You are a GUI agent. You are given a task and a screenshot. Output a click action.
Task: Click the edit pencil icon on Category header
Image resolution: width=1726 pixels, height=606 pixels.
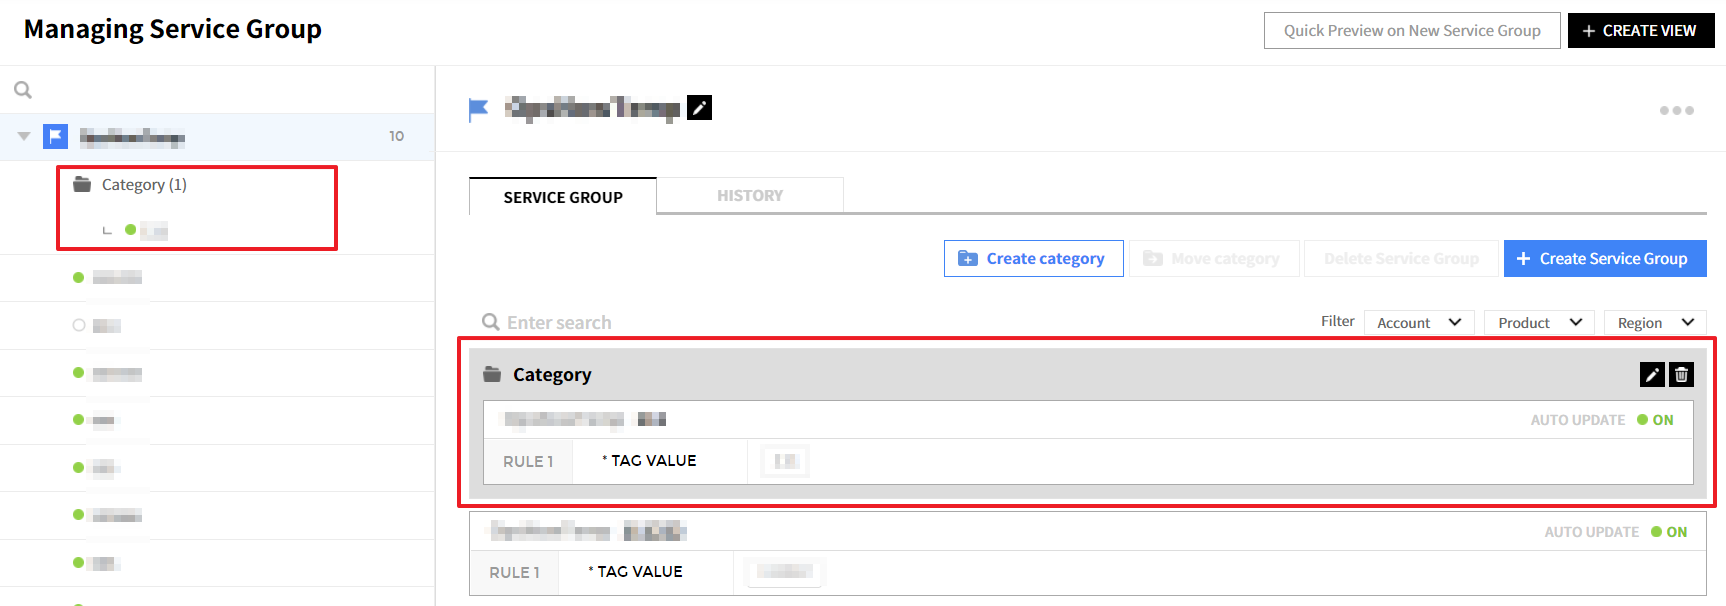click(x=1652, y=374)
